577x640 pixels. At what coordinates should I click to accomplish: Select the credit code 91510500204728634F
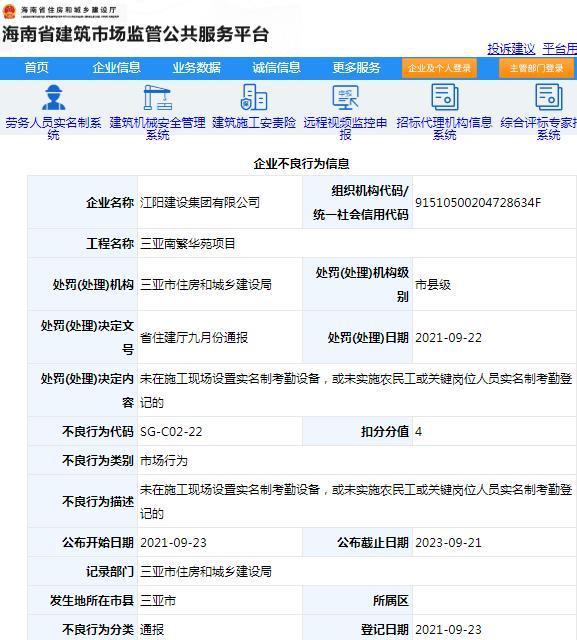point(478,202)
